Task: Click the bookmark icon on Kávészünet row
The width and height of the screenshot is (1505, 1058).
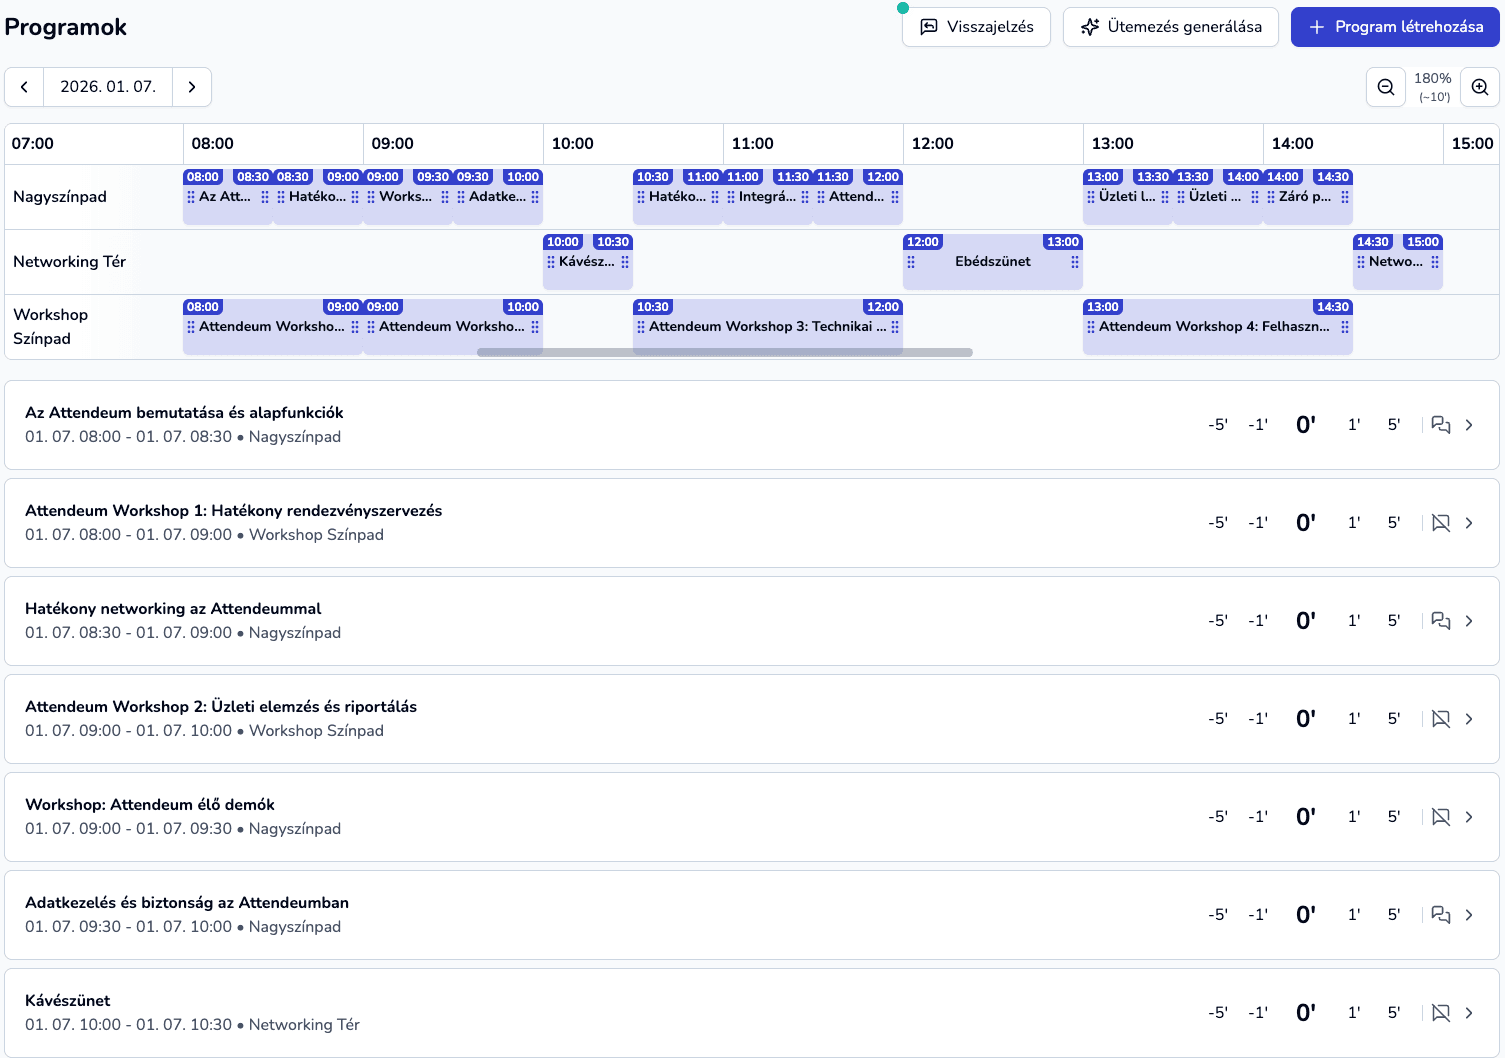Action: point(1440,1012)
